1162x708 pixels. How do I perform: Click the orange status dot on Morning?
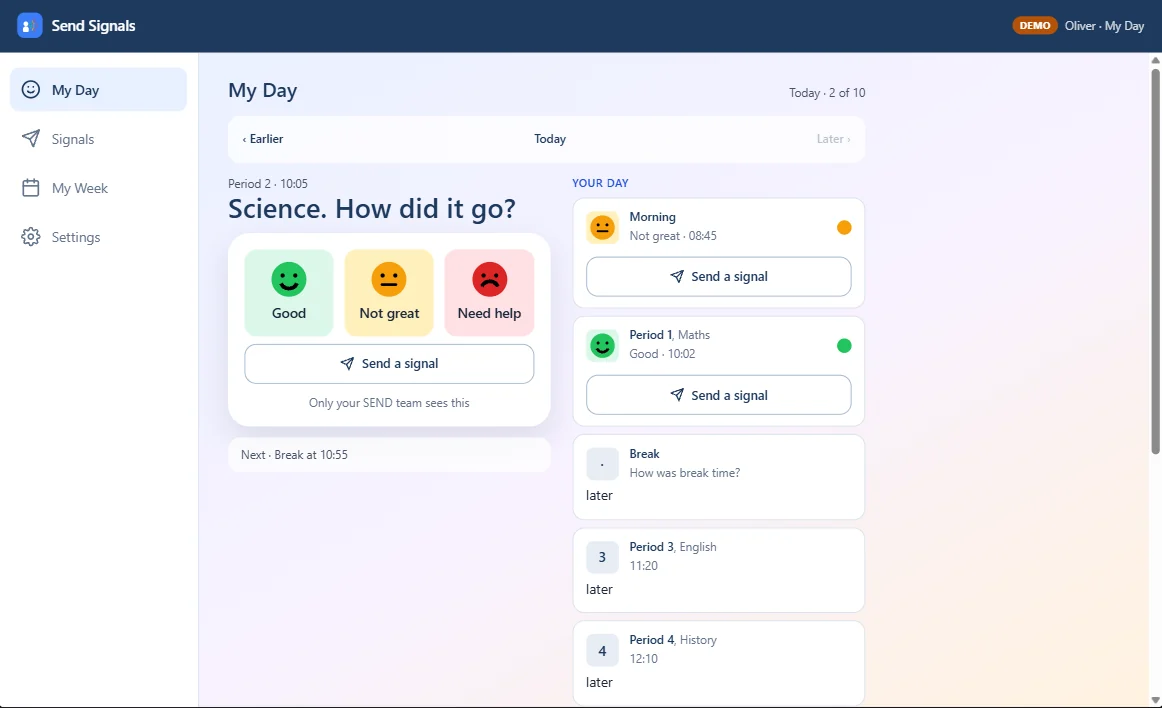click(844, 228)
